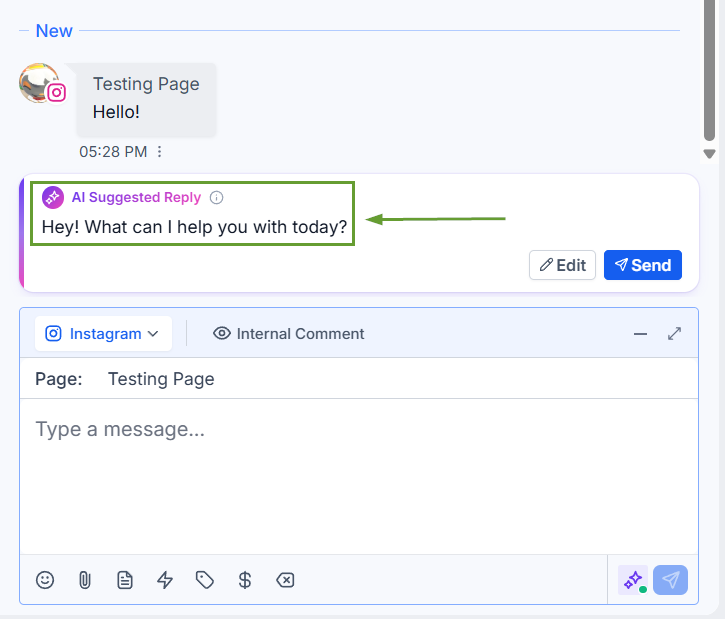Click the info icon beside AI Suggested Reply
Screen dimensions: 725x619
216,197
